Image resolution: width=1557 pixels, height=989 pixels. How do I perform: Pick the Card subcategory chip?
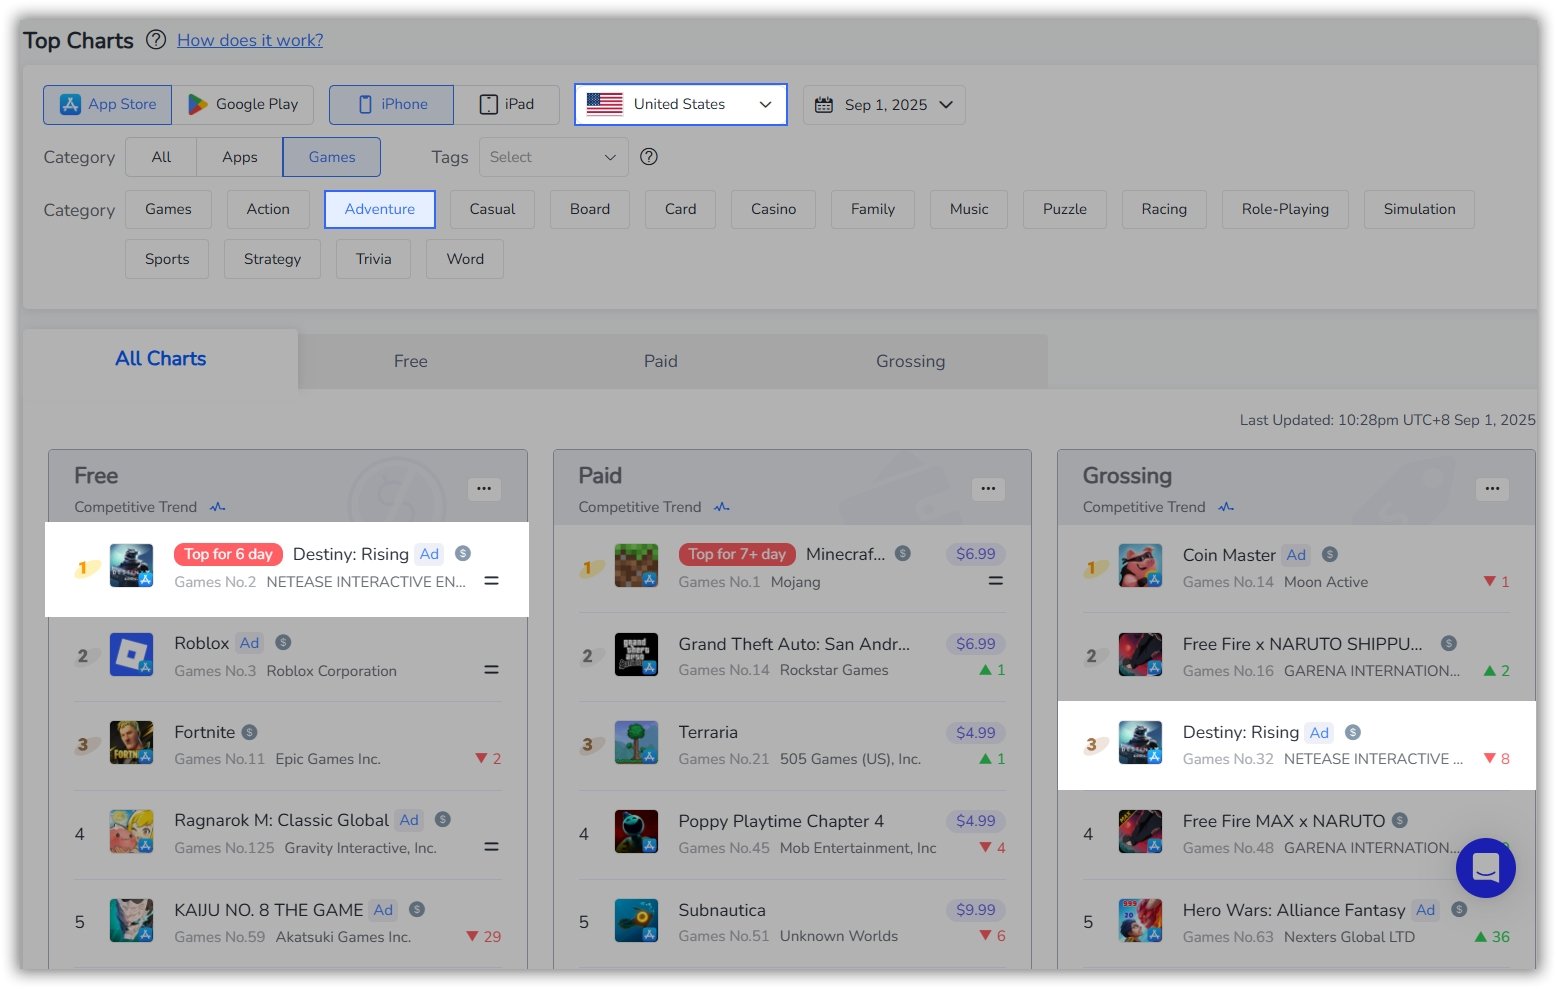point(681,209)
